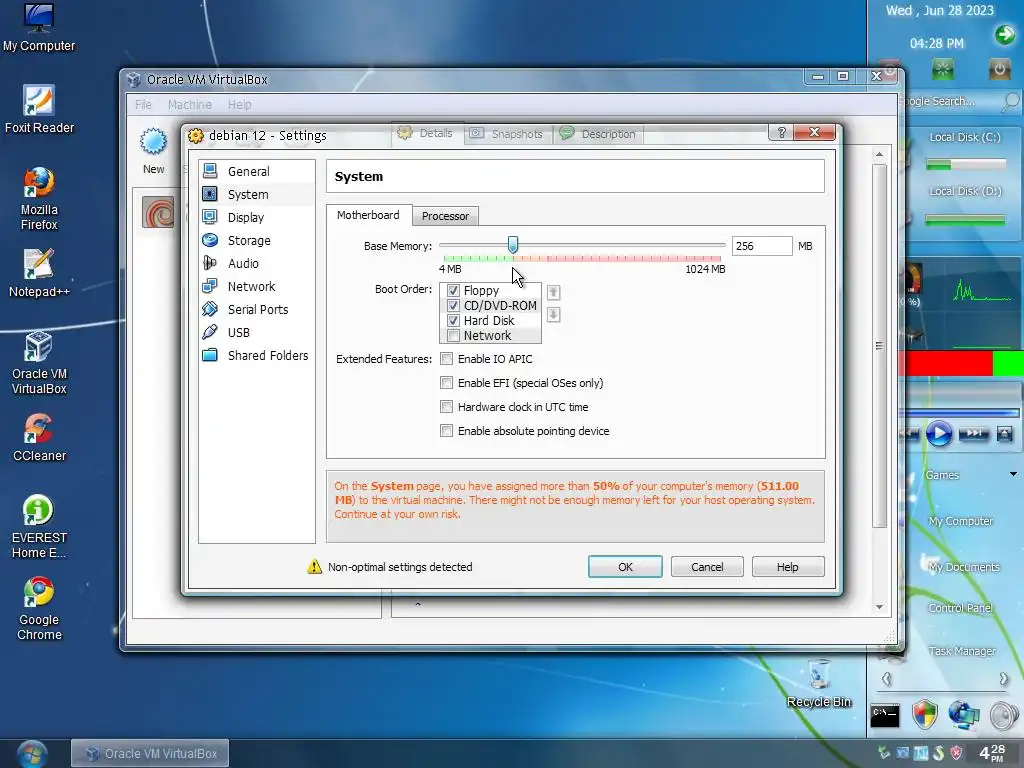Open the Help menu in VirtualBox

click(240, 104)
